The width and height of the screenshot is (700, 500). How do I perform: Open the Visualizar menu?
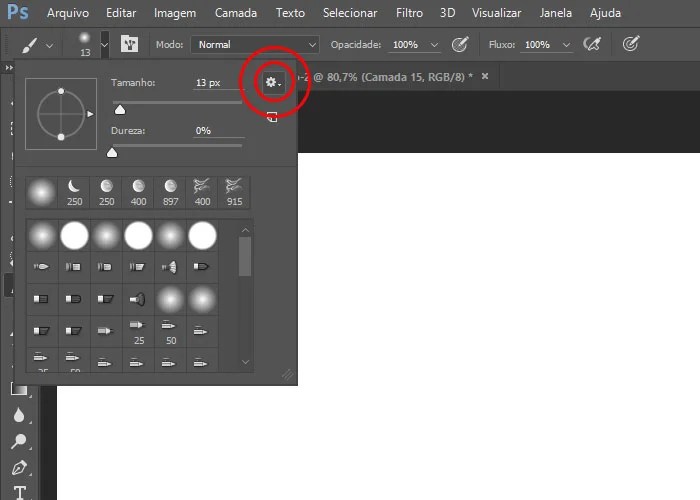pyautogui.click(x=496, y=13)
